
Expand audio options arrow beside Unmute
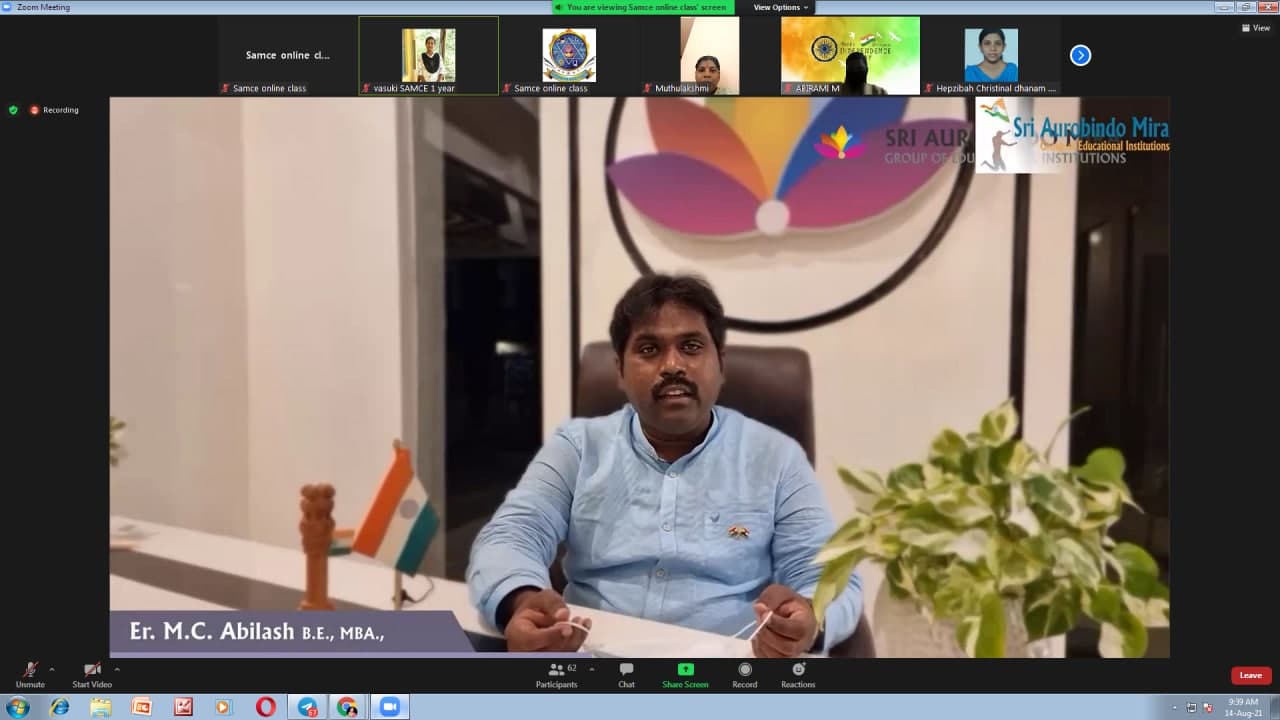[52, 669]
